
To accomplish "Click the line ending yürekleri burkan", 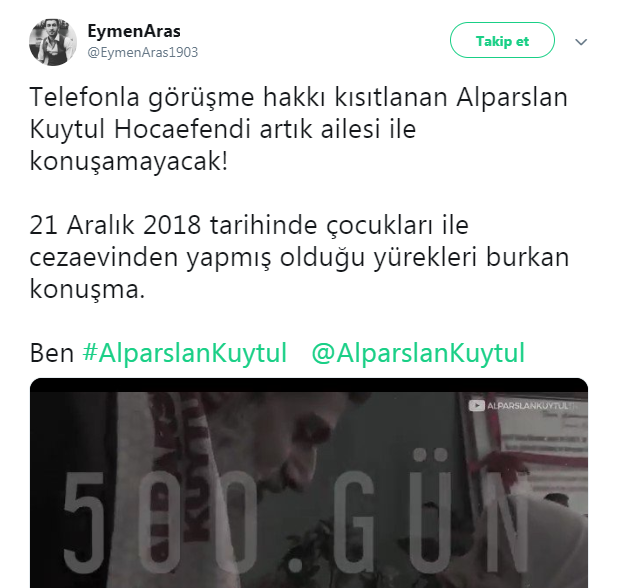I will tap(299, 258).
